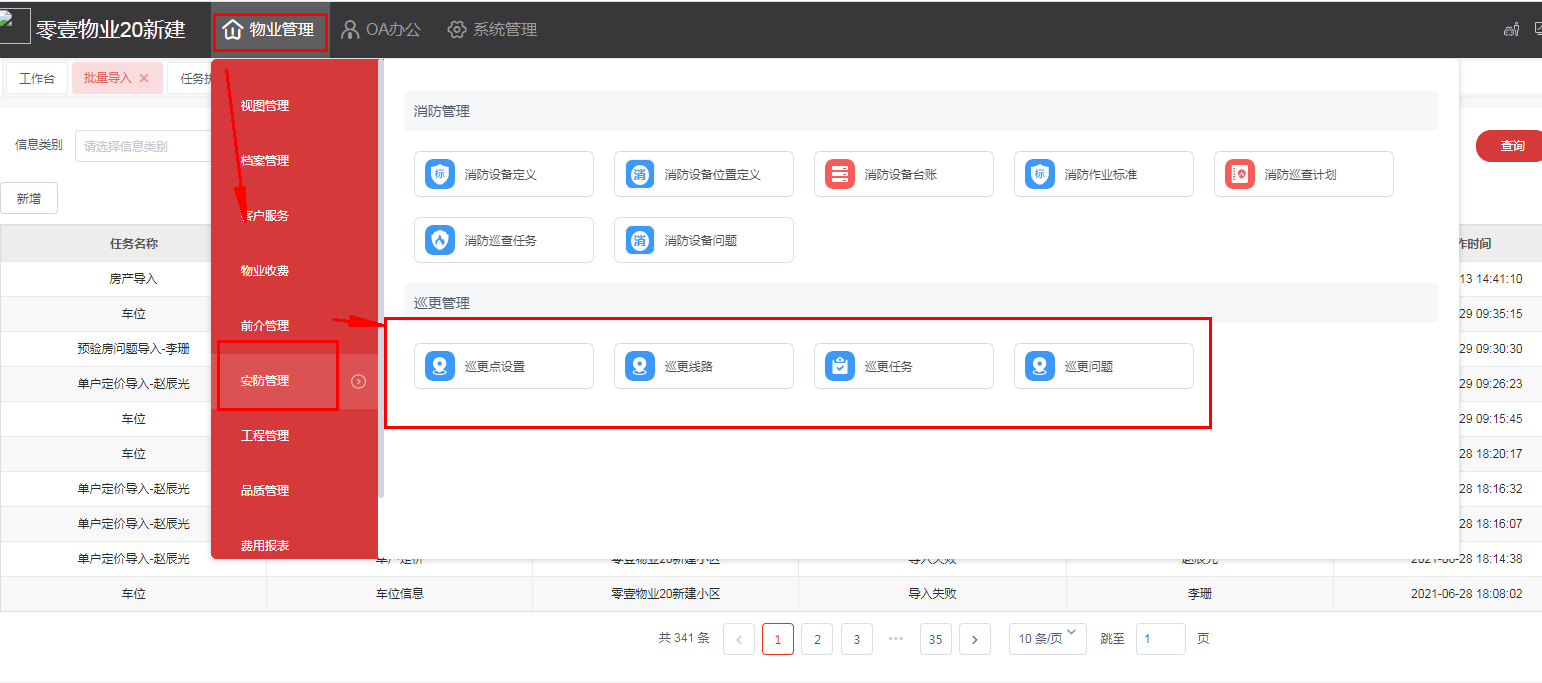Open the 系统管理 top navigation item

point(492,30)
